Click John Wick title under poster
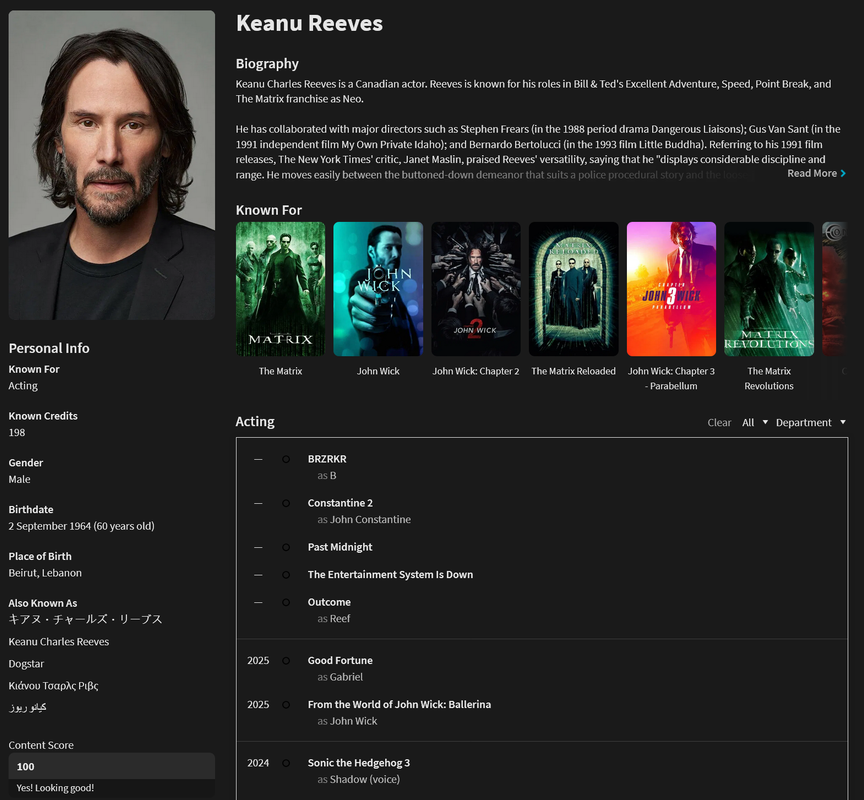Image resolution: width=864 pixels, height=800 pixels. pos(378,371)
